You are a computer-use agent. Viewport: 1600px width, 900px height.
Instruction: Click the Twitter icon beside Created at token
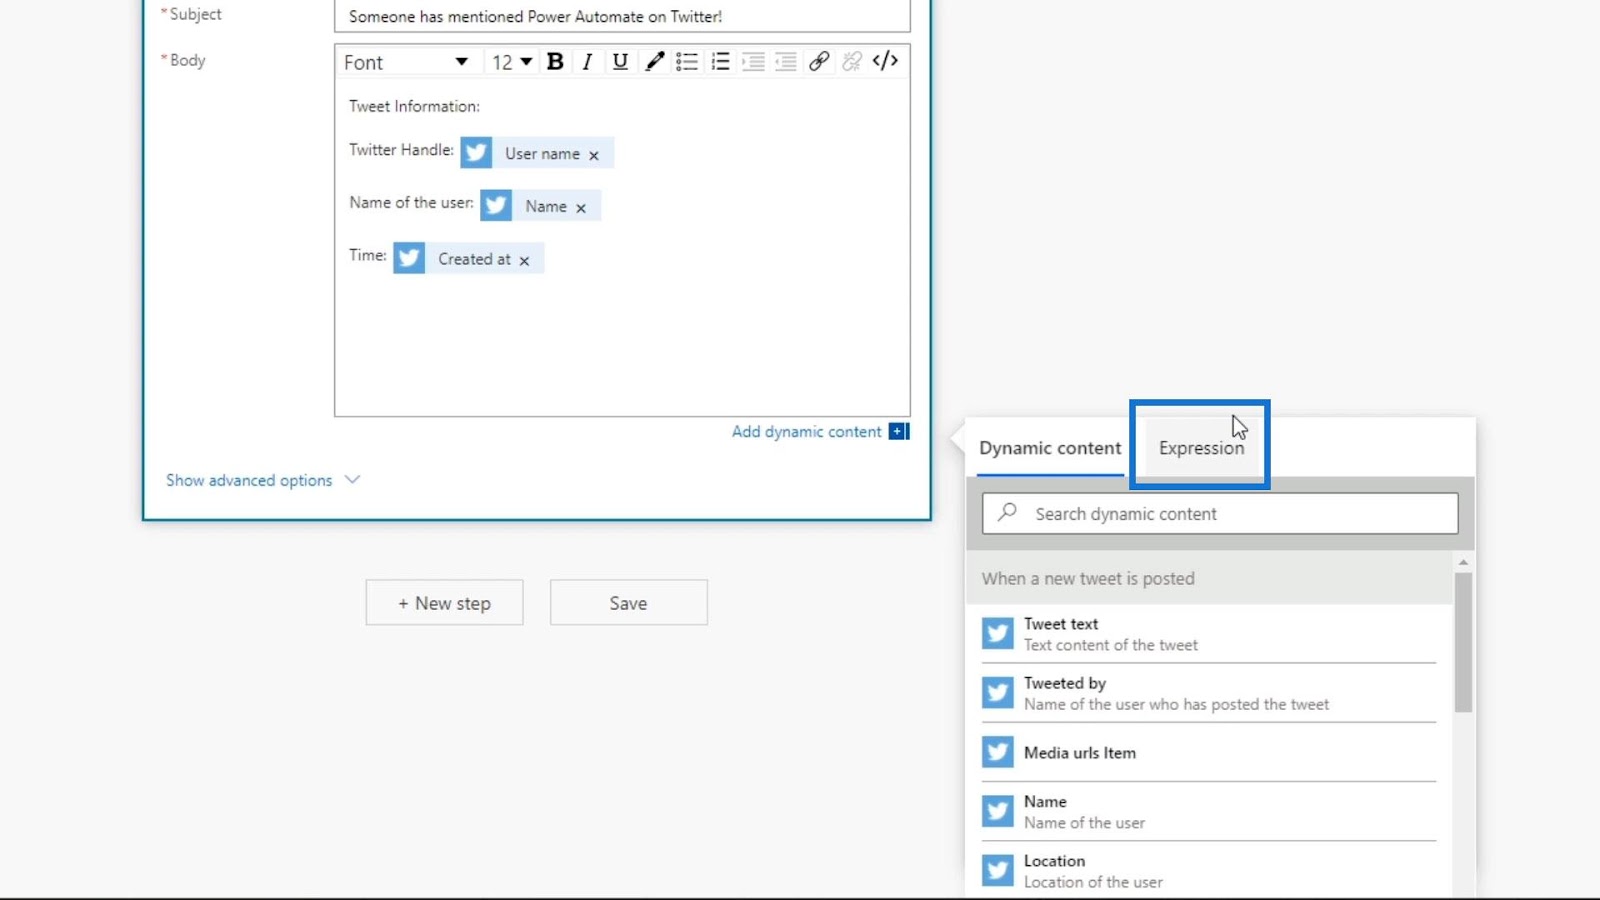point(409,258)
